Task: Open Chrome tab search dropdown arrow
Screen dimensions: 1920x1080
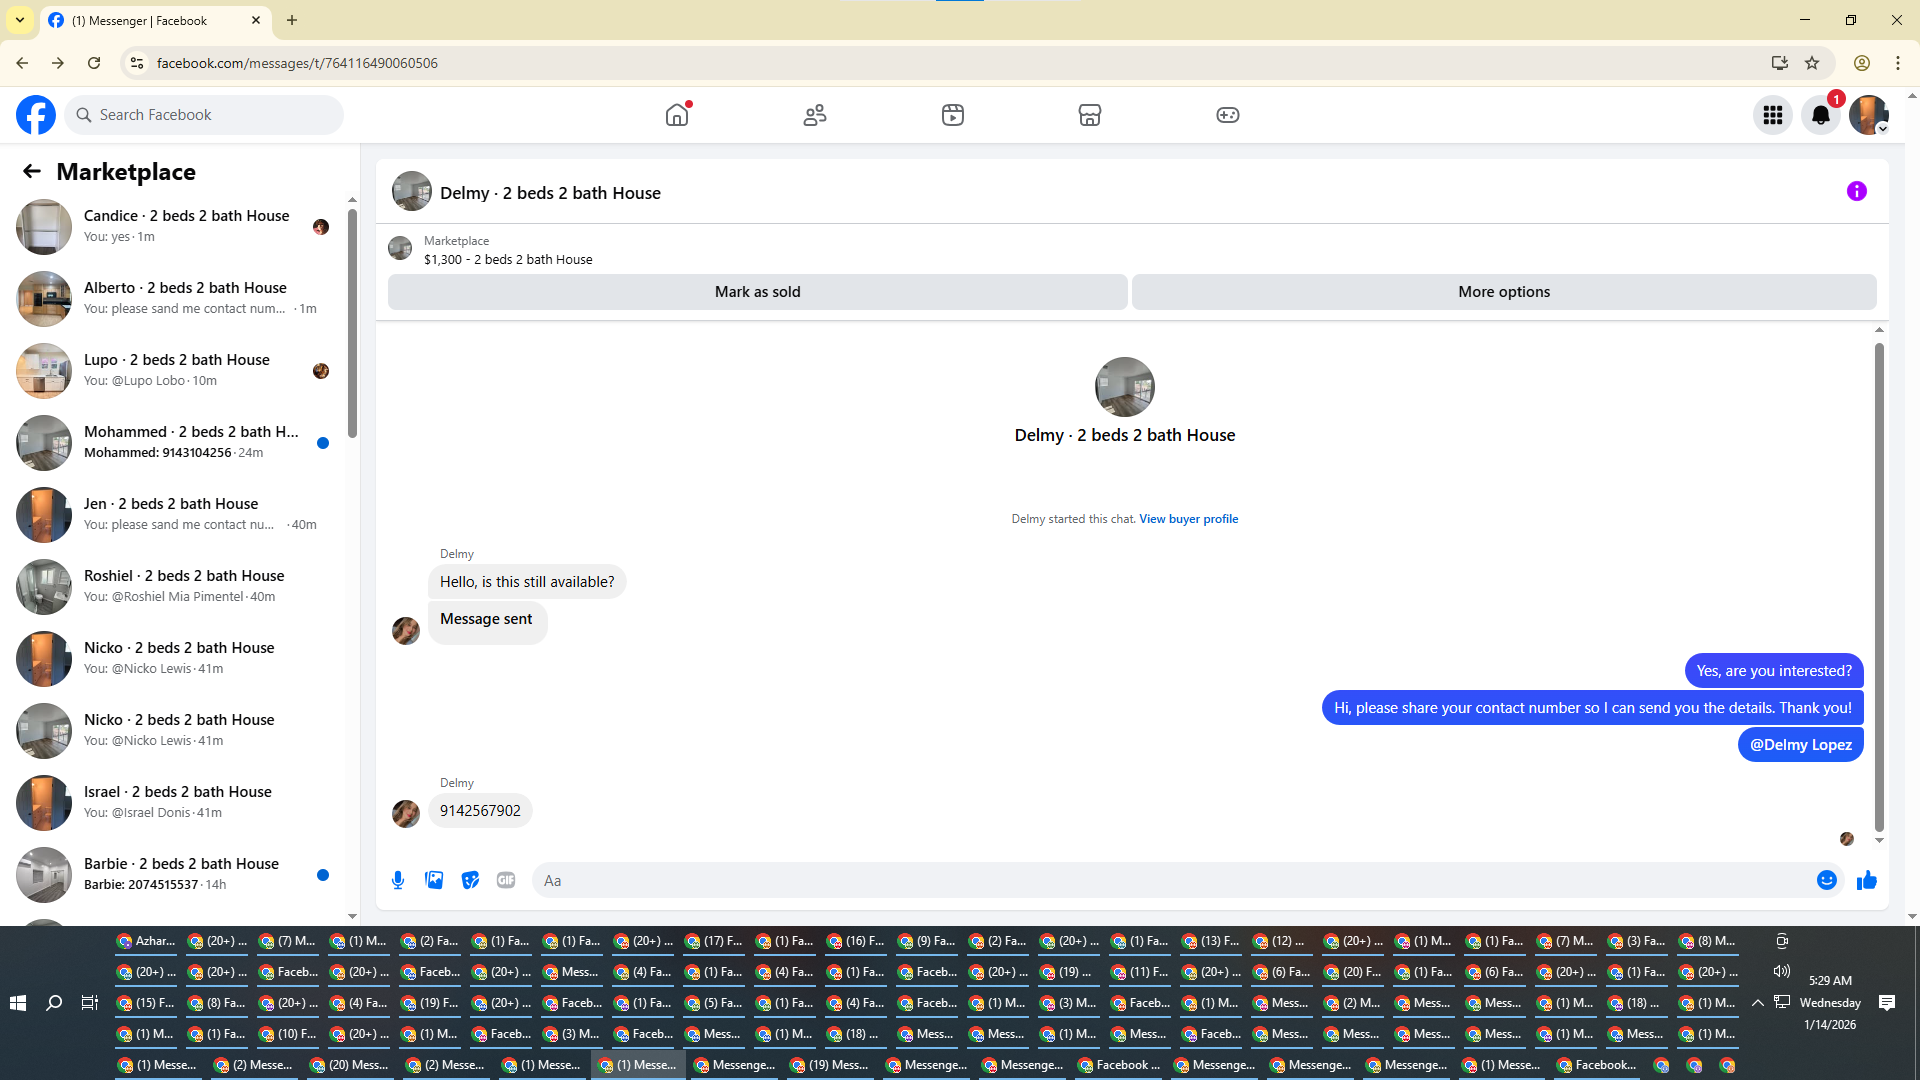Action: [19, 20]
